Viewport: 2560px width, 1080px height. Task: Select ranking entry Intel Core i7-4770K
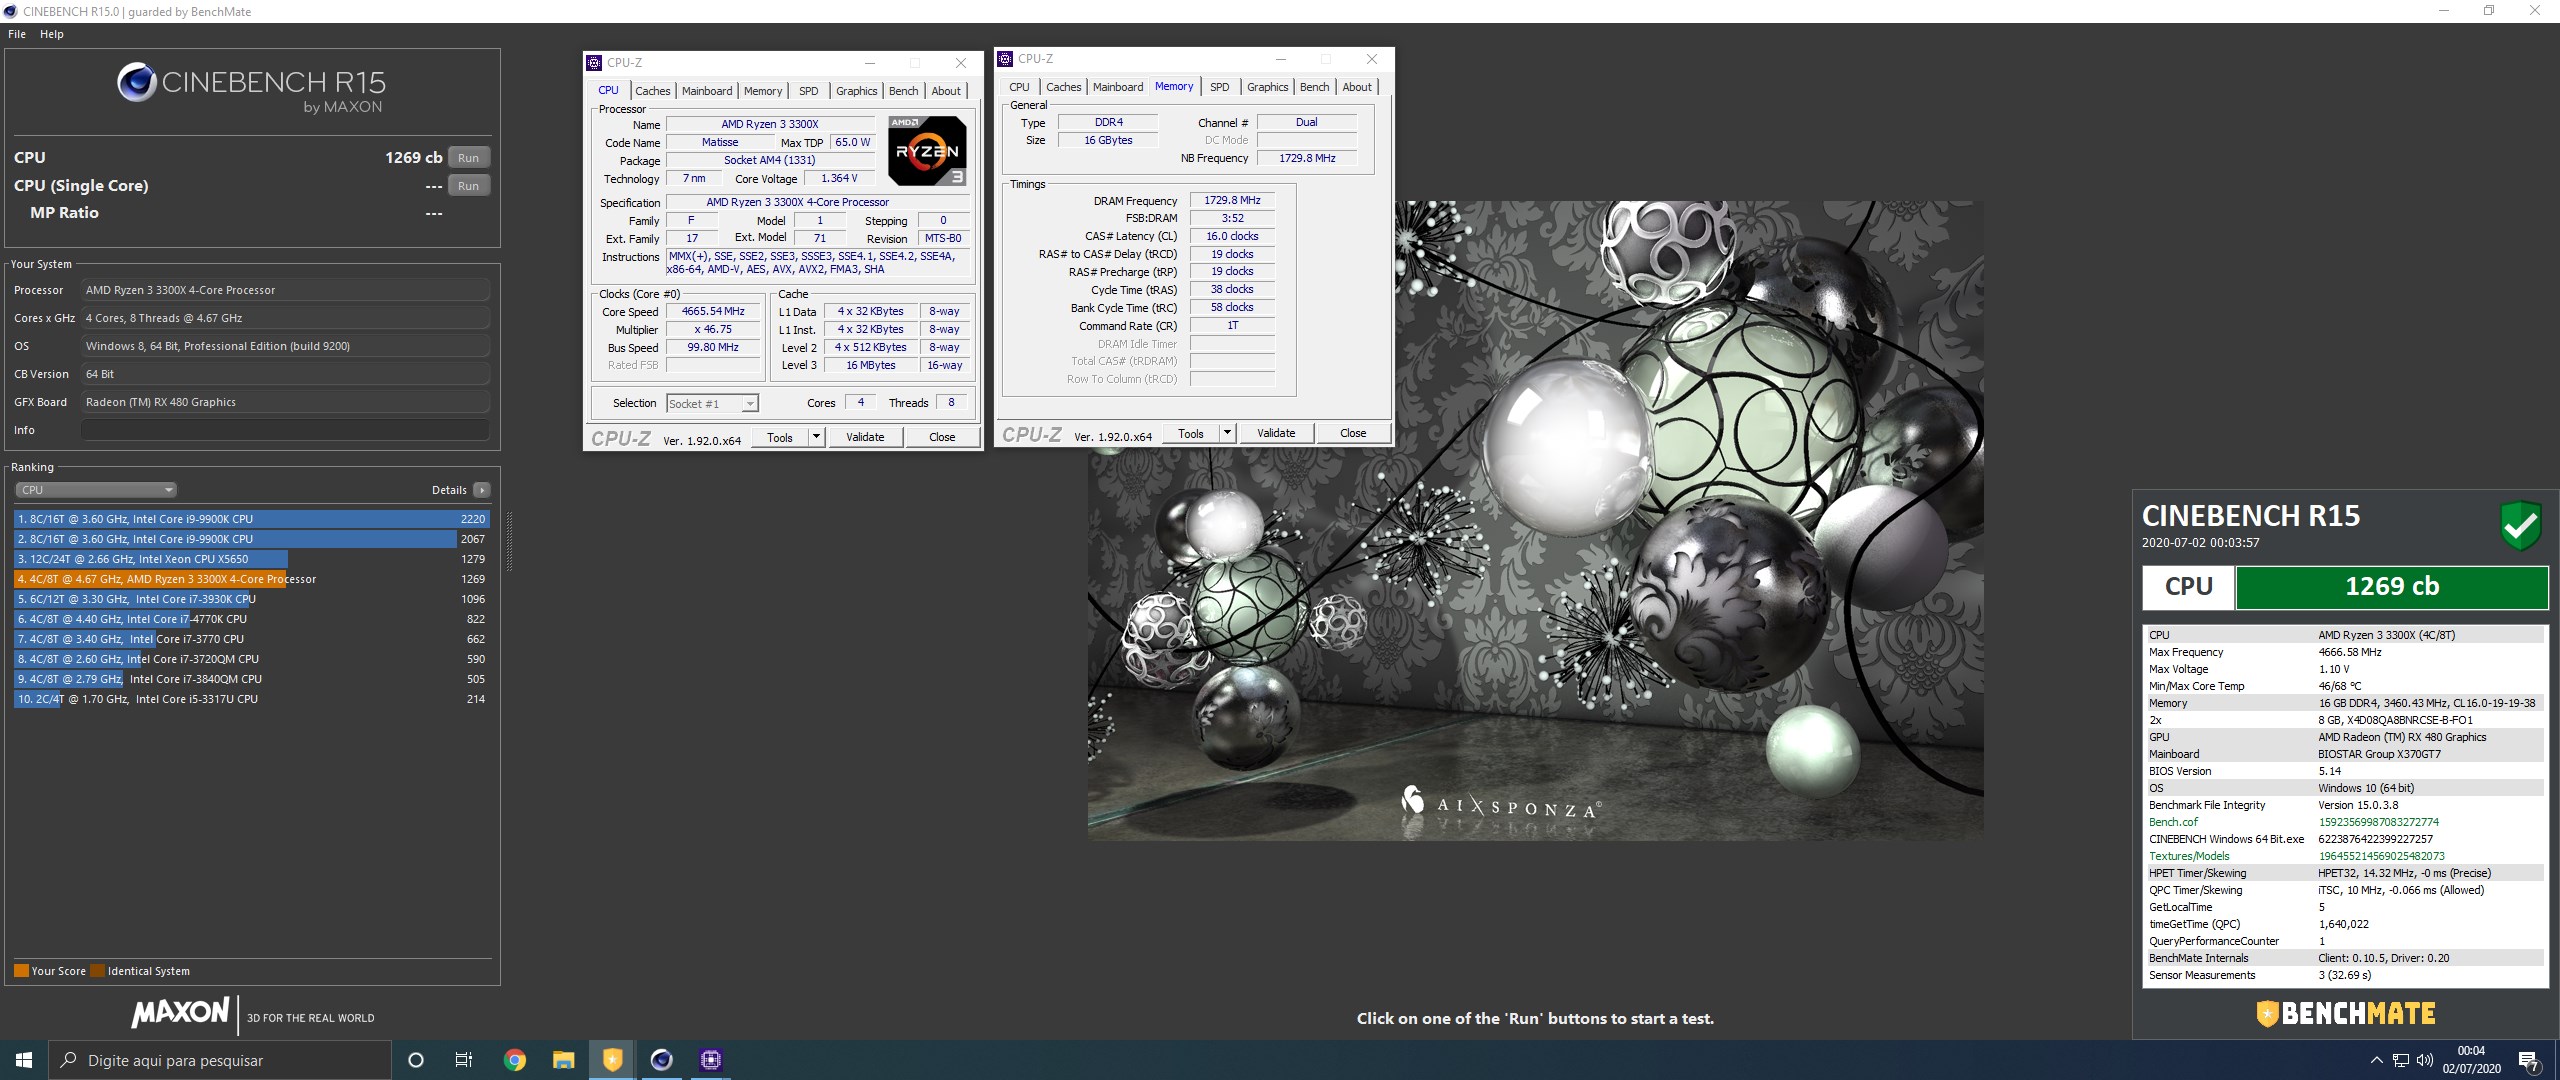pos(251,619)
